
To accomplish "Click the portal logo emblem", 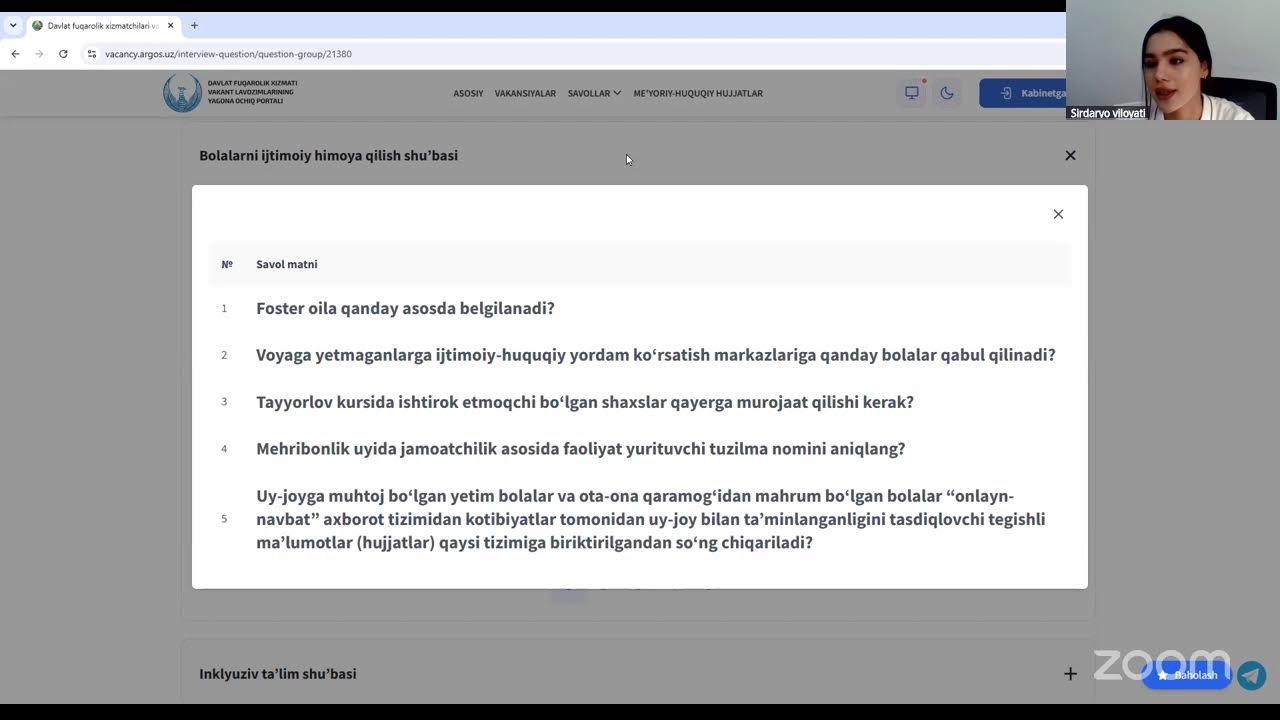I will pos(182,93).
